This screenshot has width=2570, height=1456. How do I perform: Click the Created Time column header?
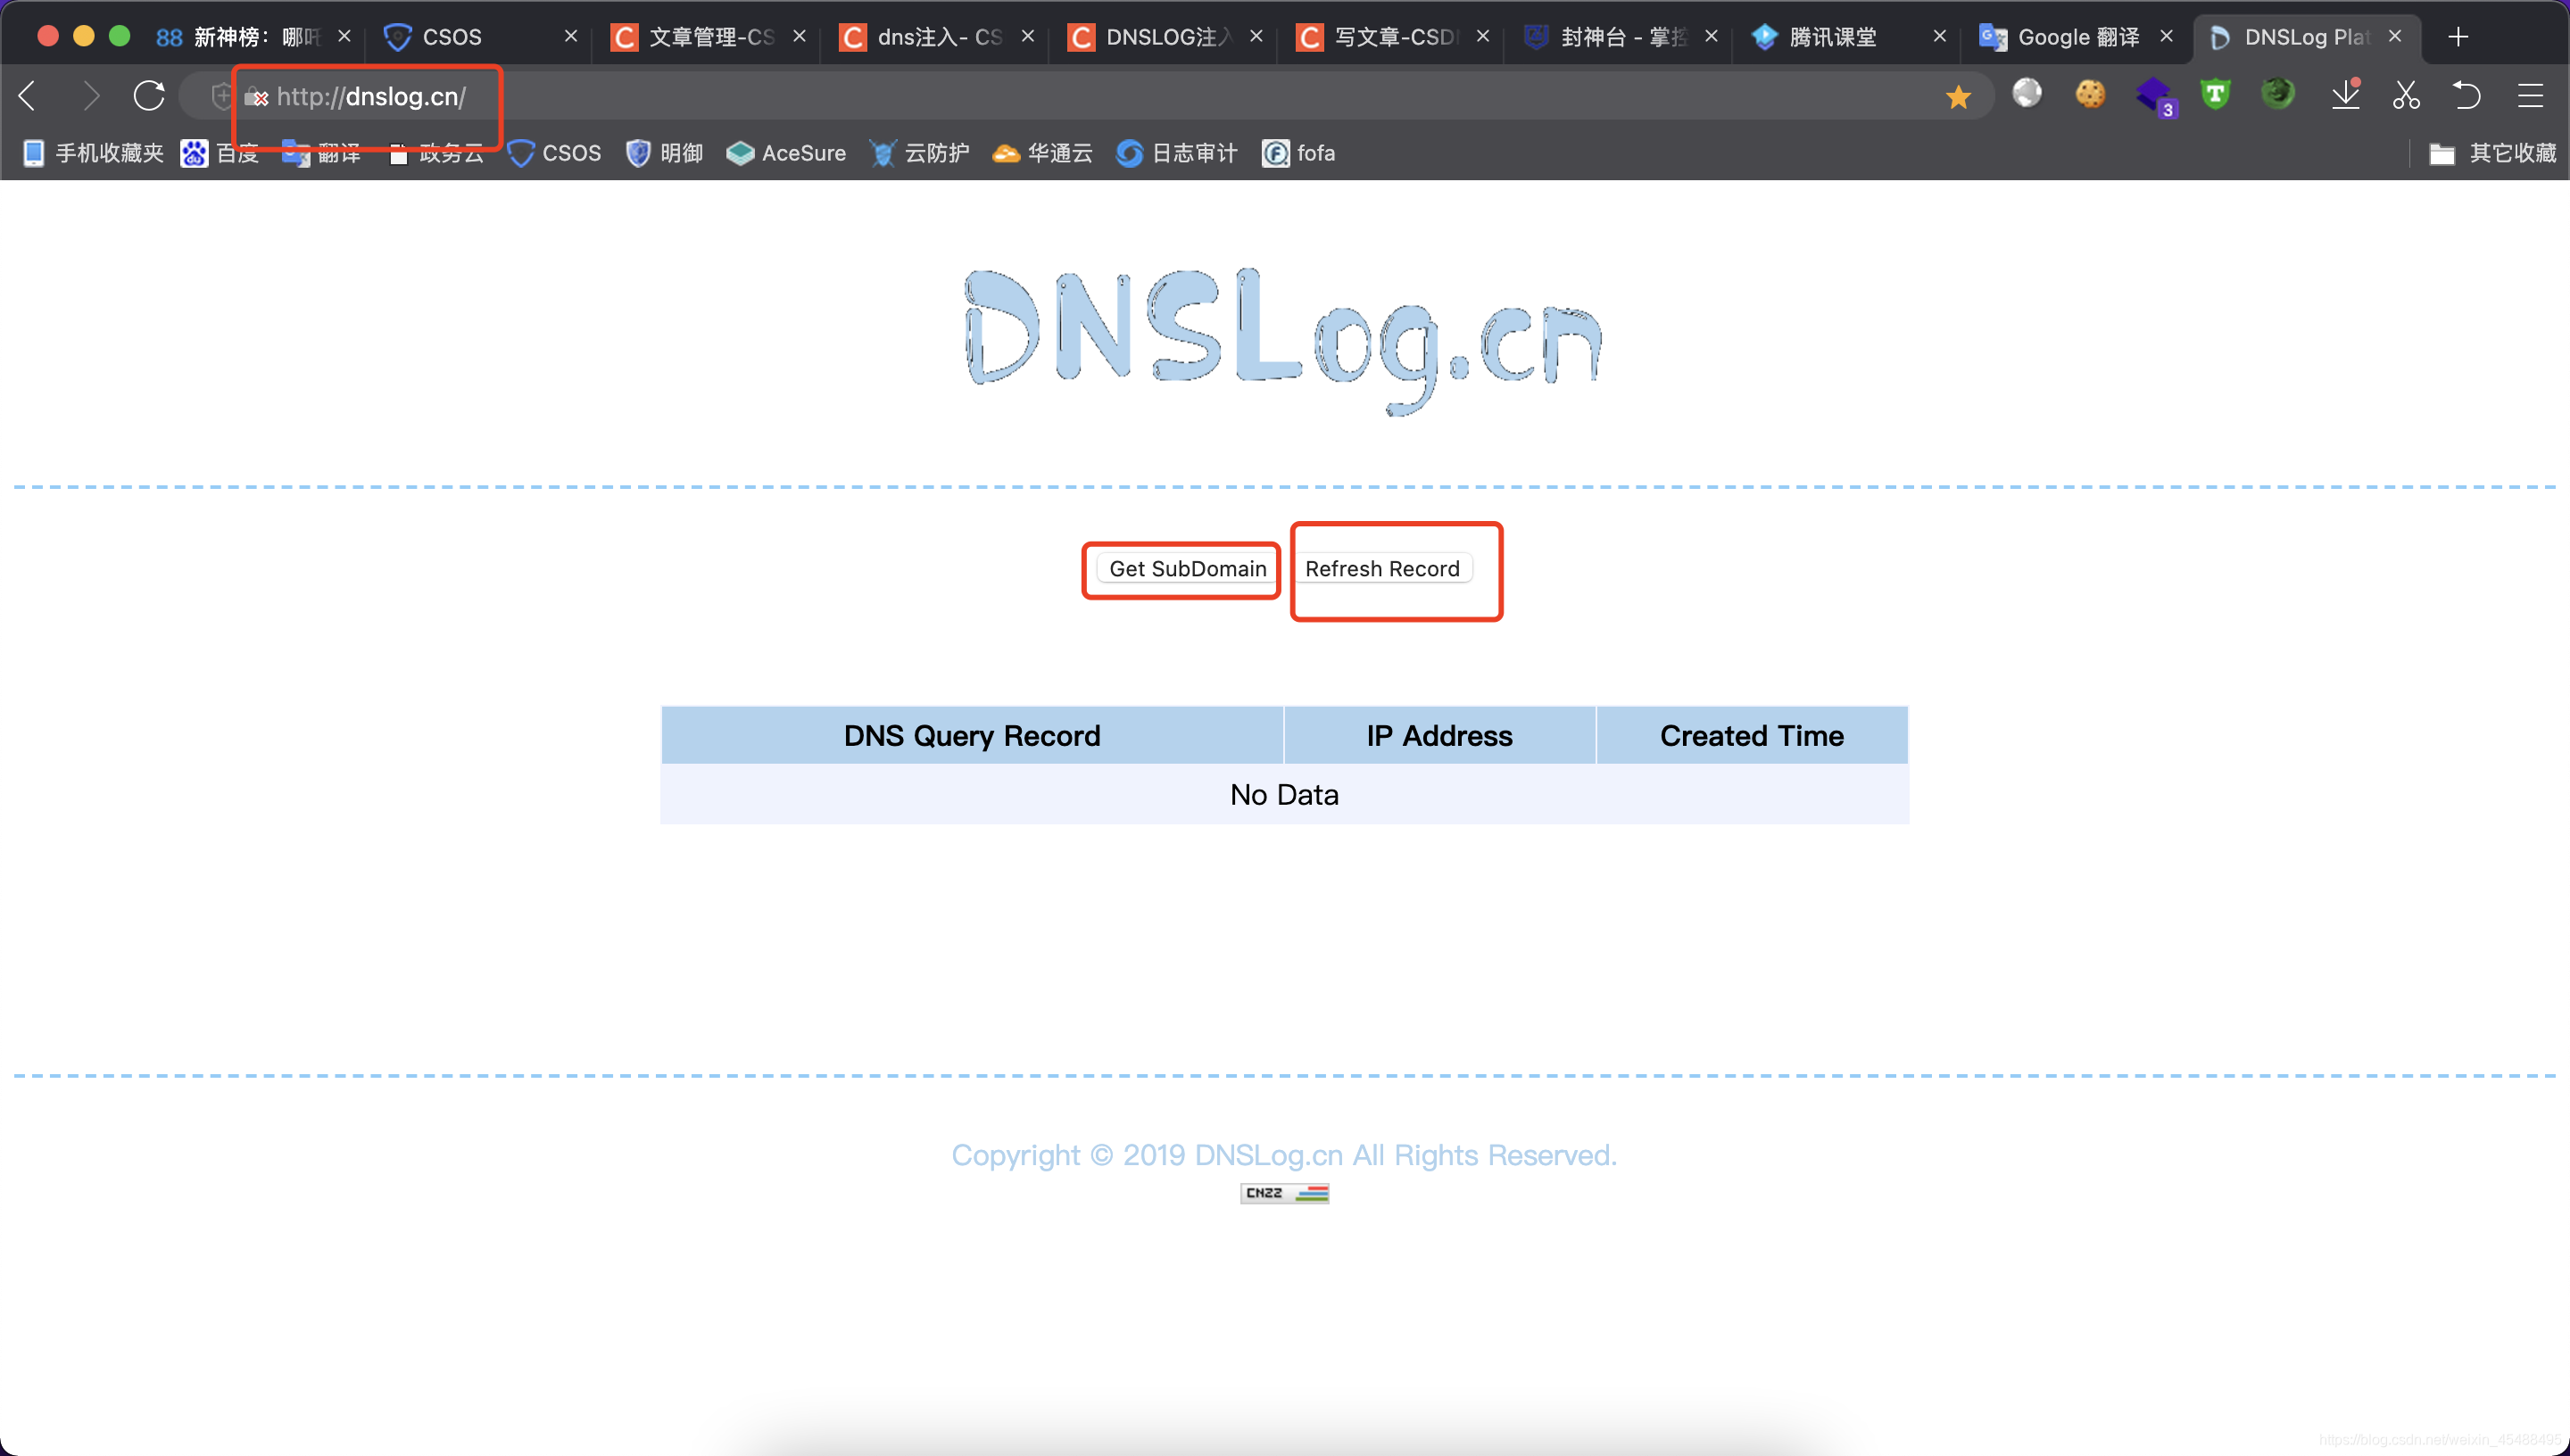click(x=1751, y=736)
